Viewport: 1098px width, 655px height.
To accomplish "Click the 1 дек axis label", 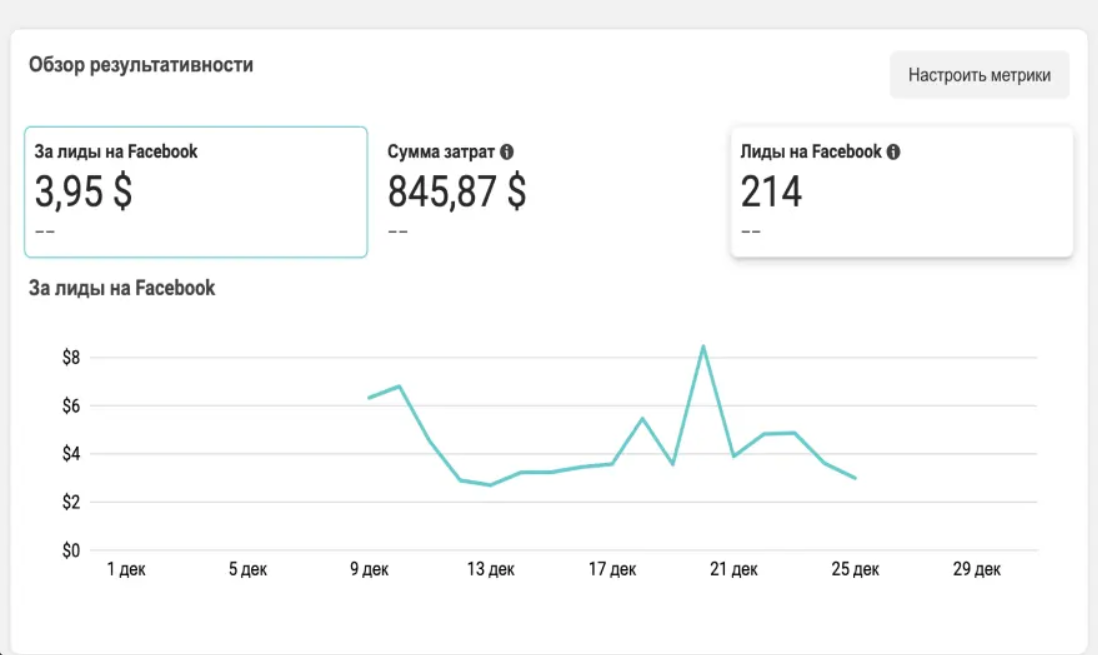I will pos(126,569).
